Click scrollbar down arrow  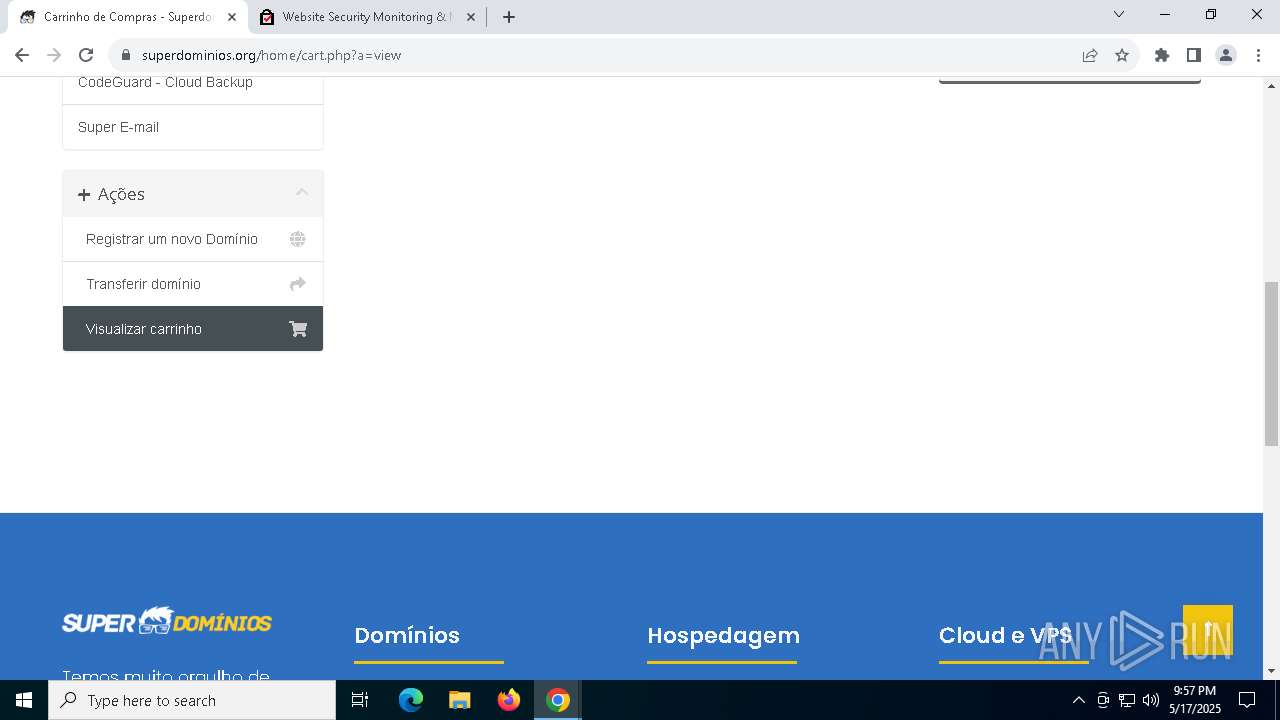(x=1272, y=671)
